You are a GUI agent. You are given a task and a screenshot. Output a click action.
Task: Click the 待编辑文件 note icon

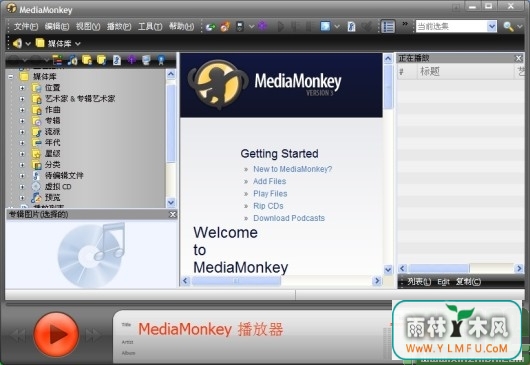coord(37,175)
